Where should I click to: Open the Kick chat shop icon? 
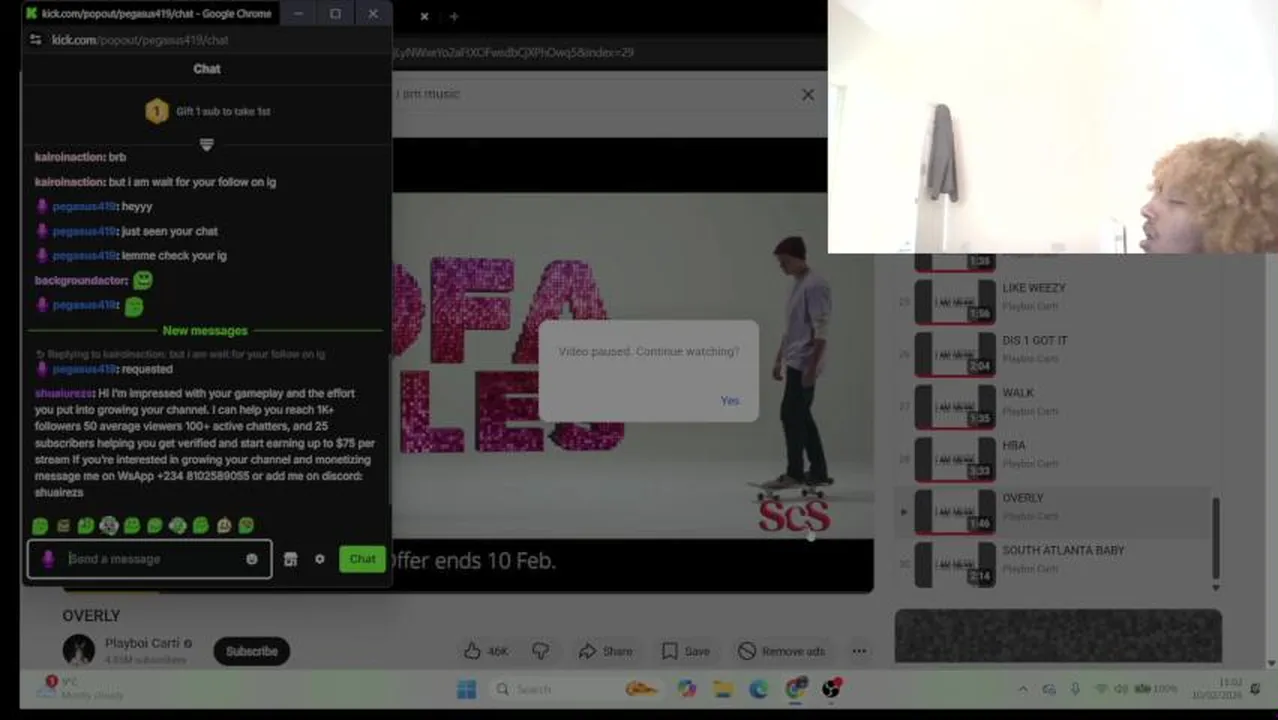coord(291,559)
